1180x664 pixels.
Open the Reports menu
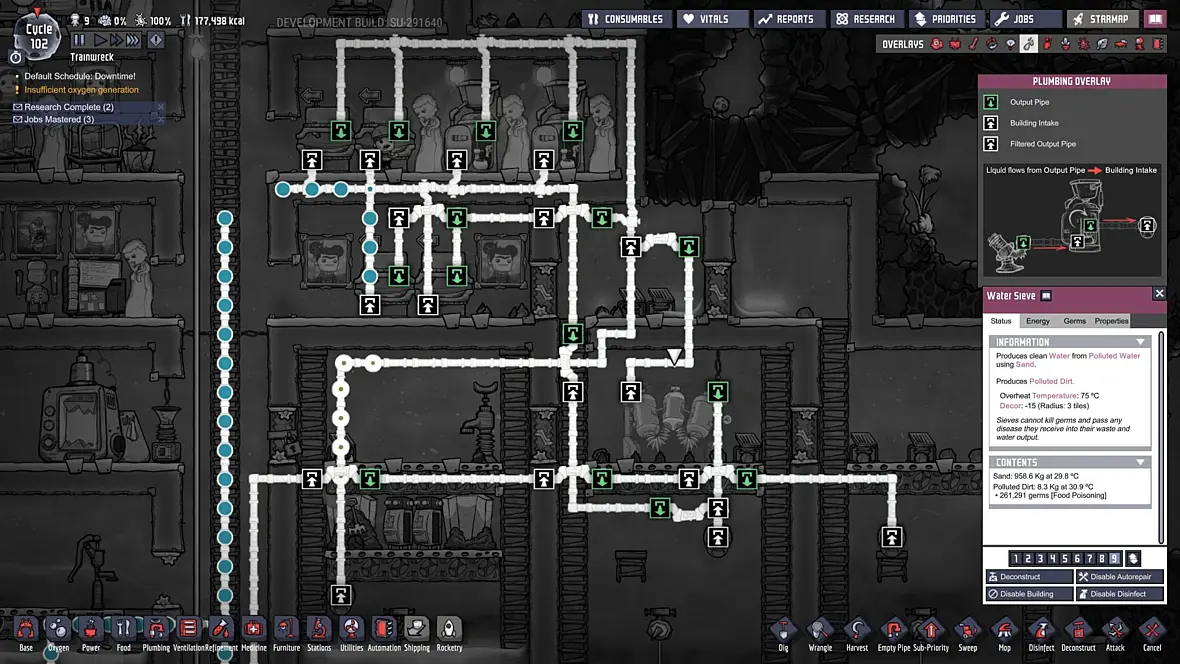pos(787,19)
